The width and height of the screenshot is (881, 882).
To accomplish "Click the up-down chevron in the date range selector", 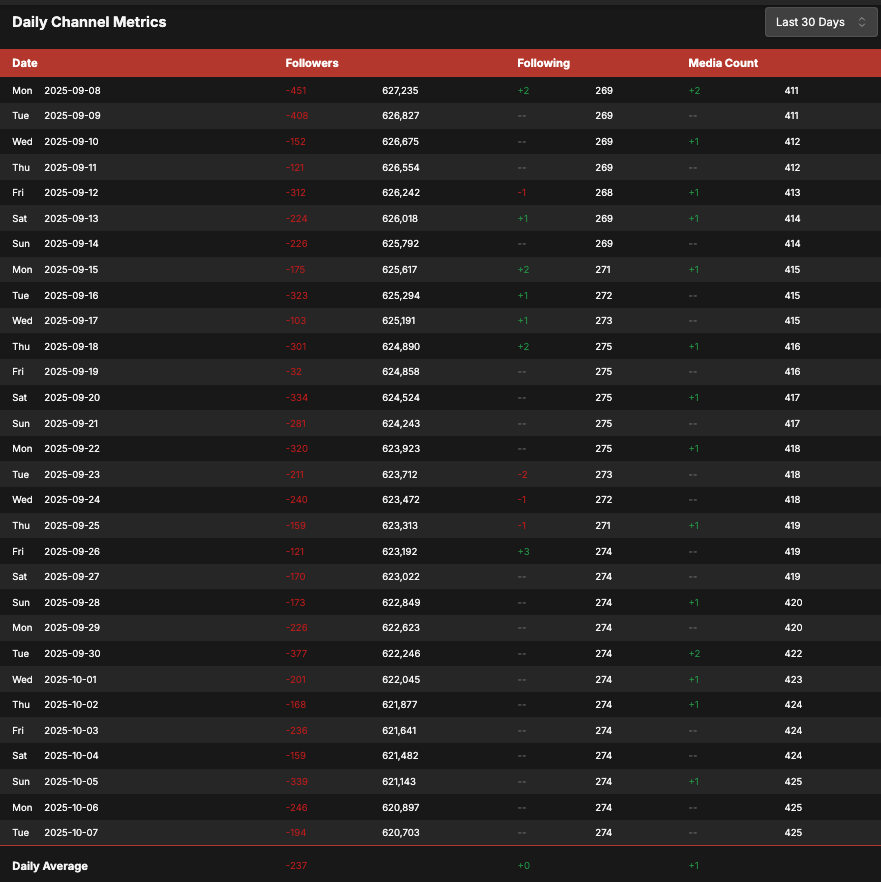I will point(861,22).
